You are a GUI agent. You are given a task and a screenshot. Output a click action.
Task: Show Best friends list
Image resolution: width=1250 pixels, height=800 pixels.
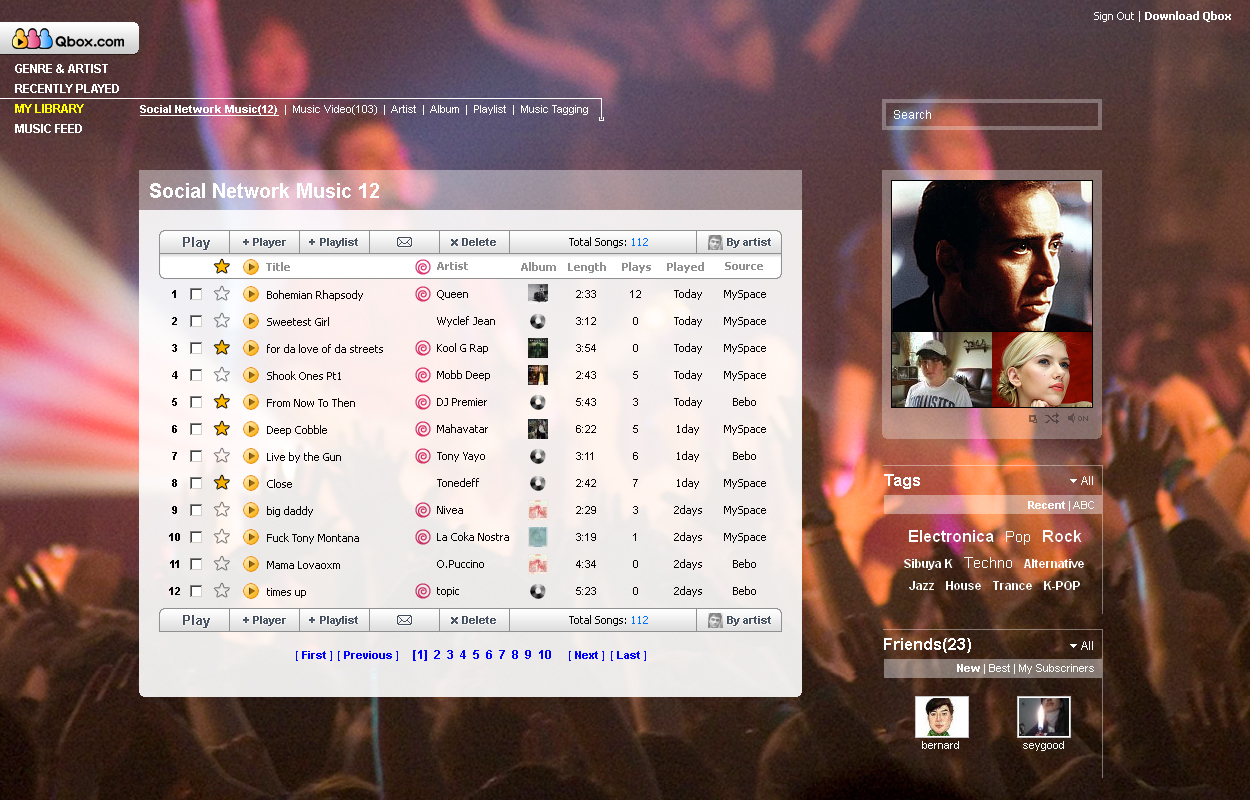tap(999, 668)
